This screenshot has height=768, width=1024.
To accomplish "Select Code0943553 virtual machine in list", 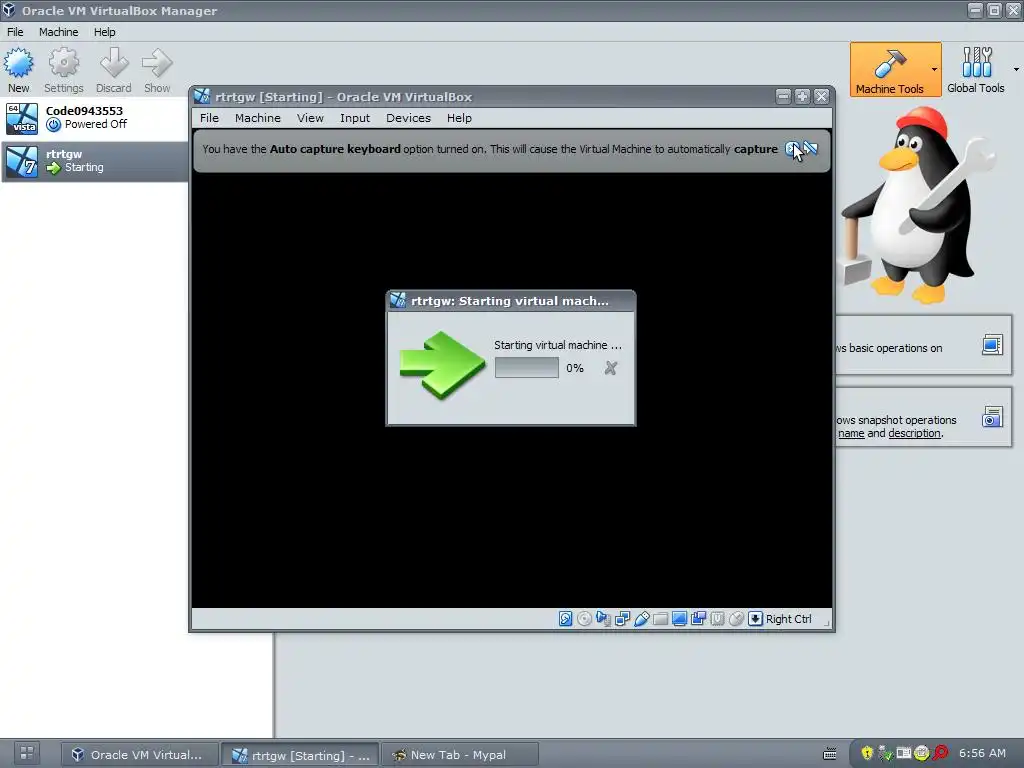I will (95, 118).
